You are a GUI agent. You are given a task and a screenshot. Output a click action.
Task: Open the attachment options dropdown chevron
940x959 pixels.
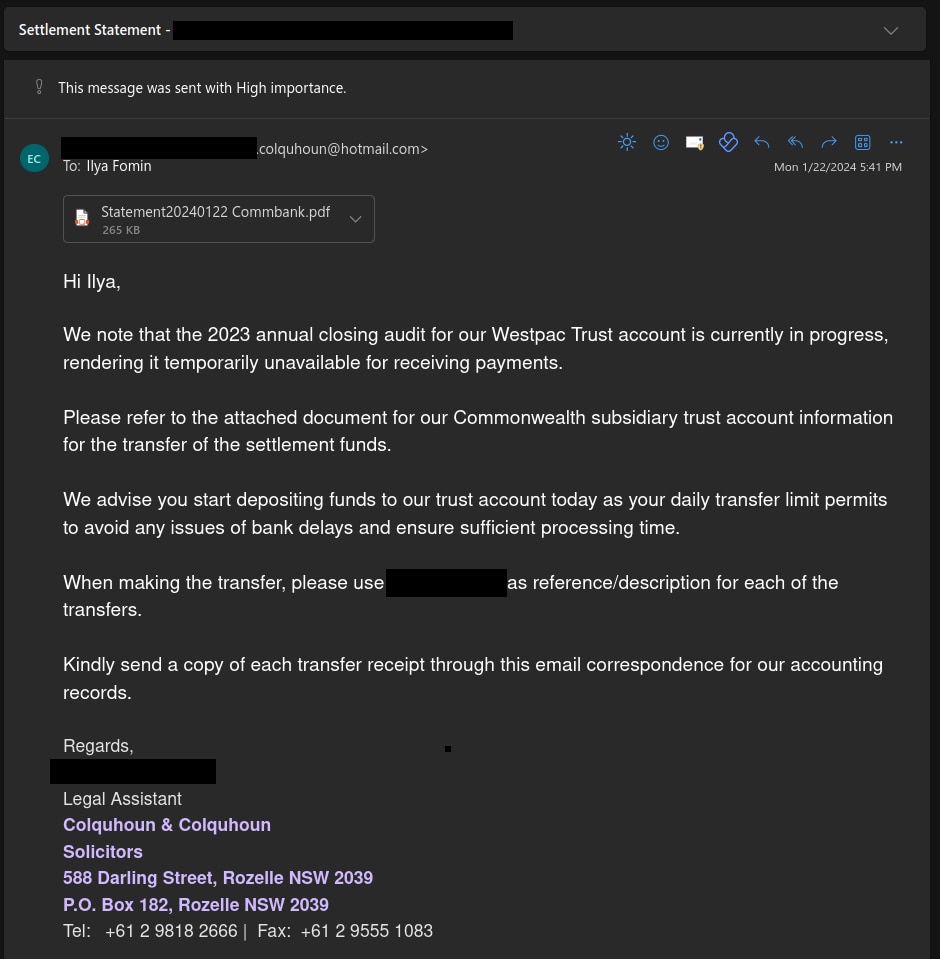click(x=355, y=218)
